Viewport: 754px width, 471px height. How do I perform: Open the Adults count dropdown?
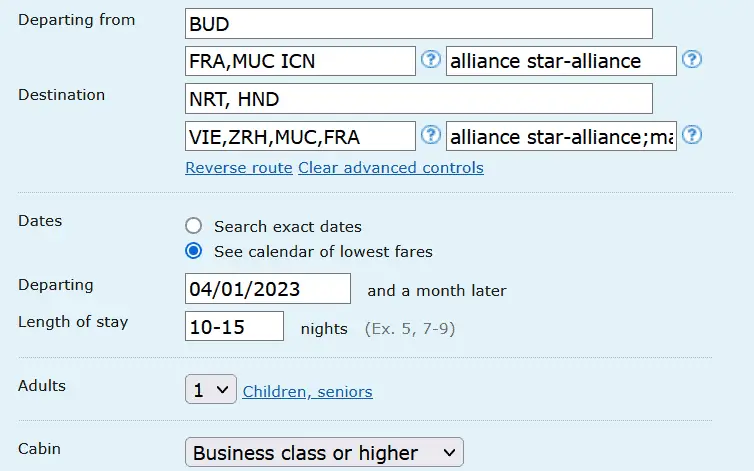[210, 390]
